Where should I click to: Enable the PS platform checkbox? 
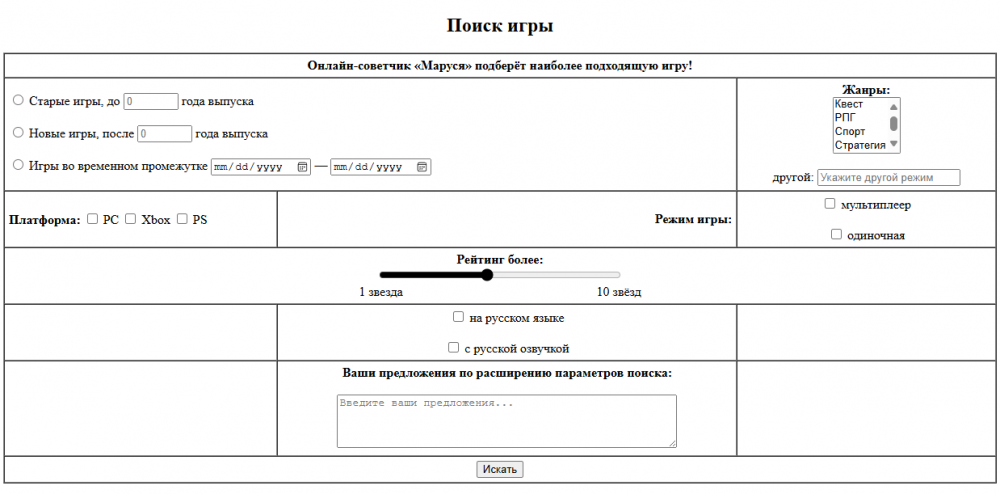tap(182, 219)
